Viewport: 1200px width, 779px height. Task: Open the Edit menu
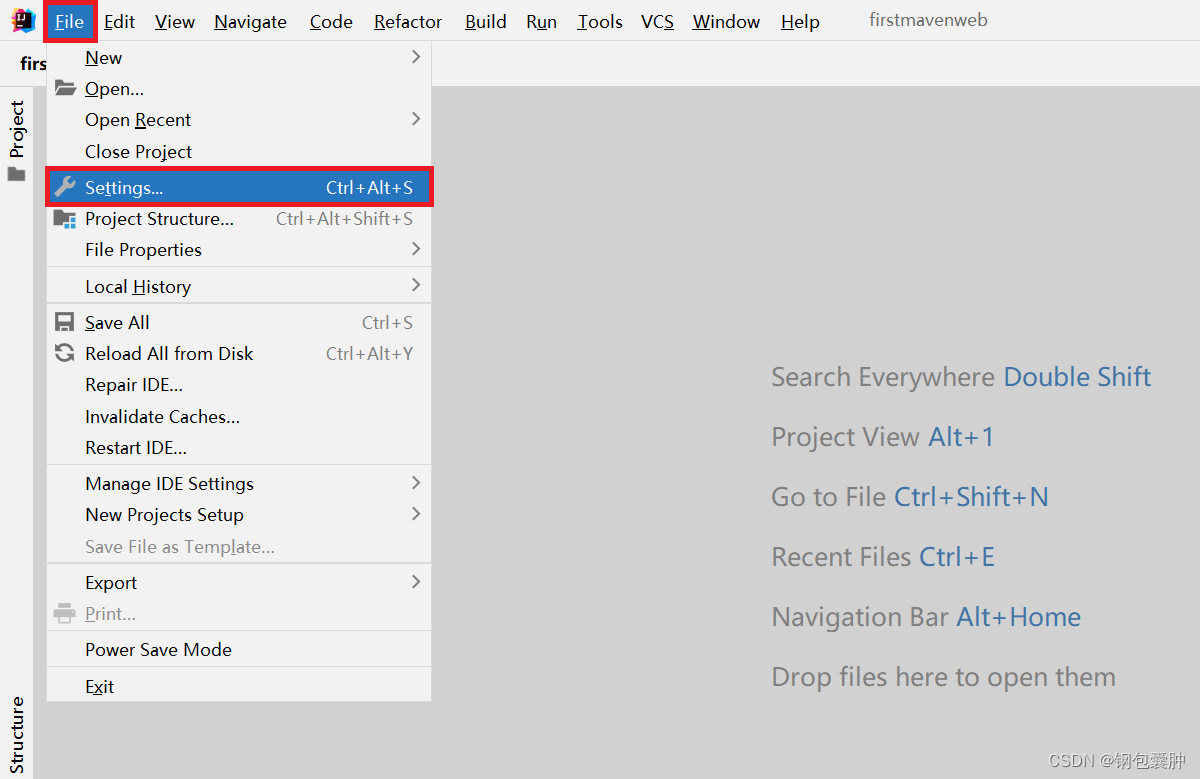tap(120, 21)
